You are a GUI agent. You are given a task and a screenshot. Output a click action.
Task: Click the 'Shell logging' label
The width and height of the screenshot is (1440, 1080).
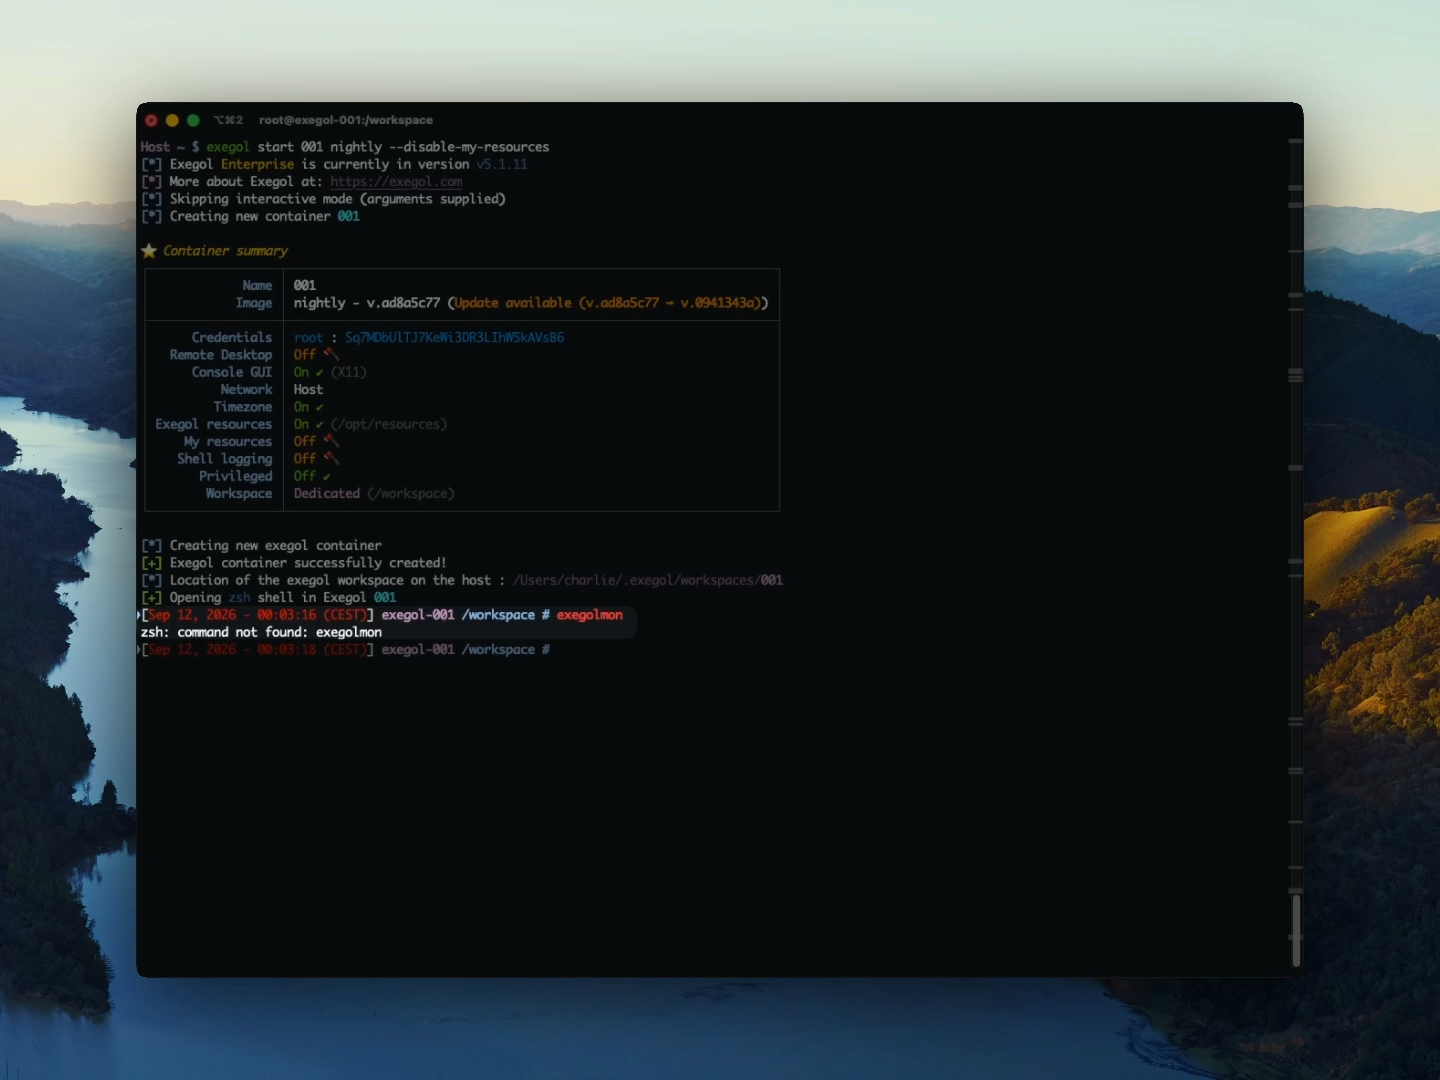click(x=225, y=459)
